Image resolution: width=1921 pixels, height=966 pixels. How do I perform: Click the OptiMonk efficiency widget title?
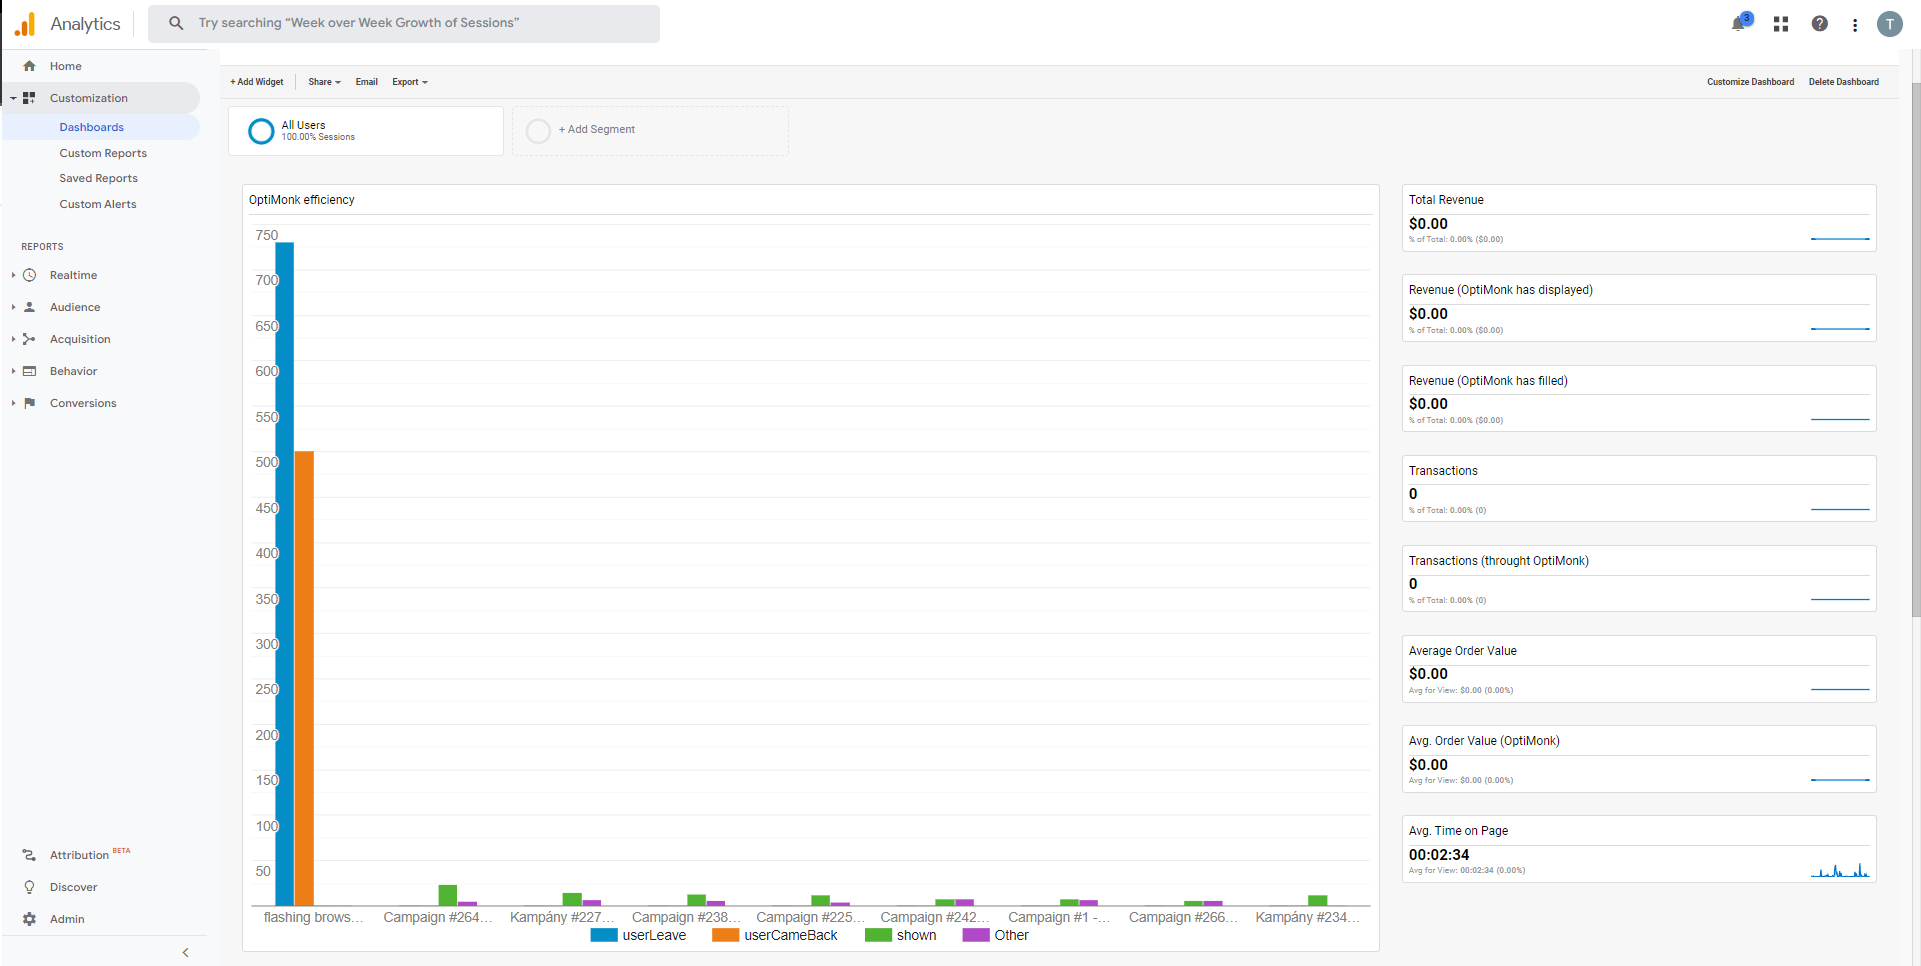click(302, 200)
